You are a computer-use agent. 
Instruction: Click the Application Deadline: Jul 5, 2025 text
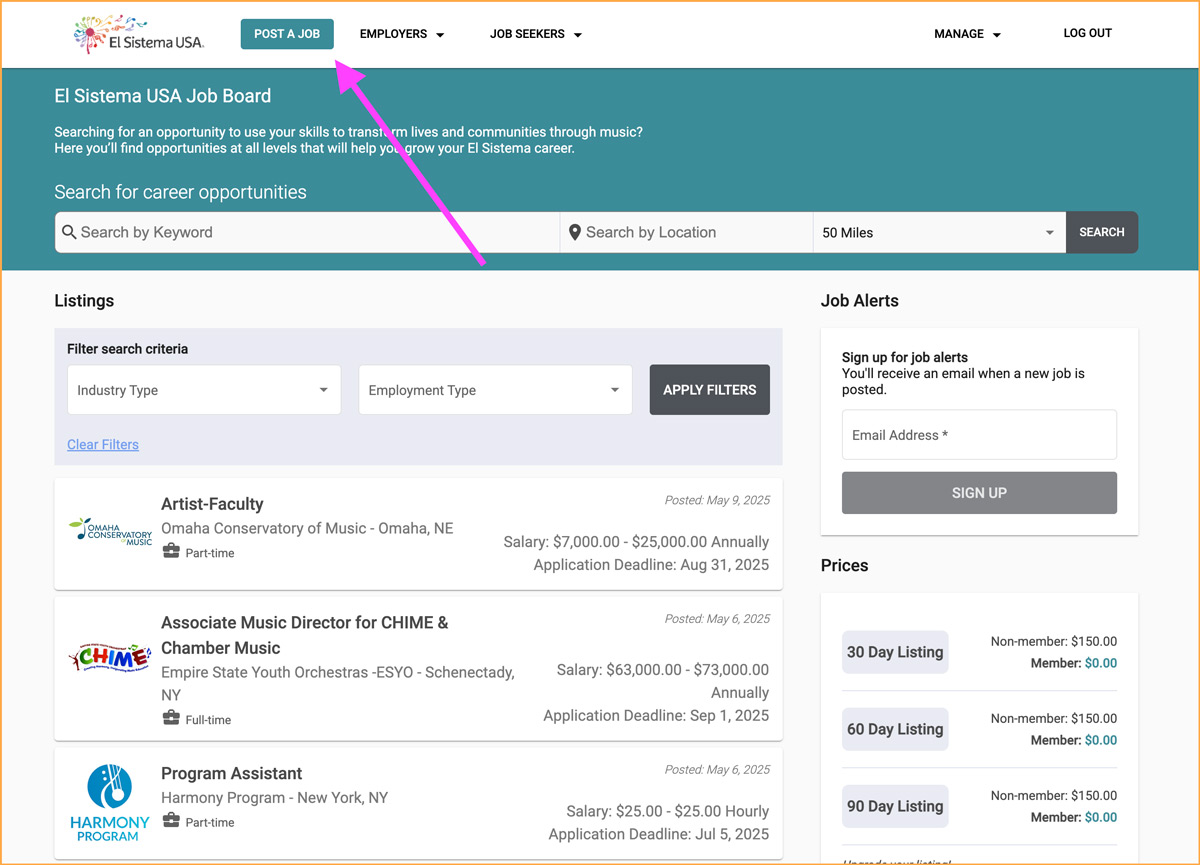[x=659, y=834]
